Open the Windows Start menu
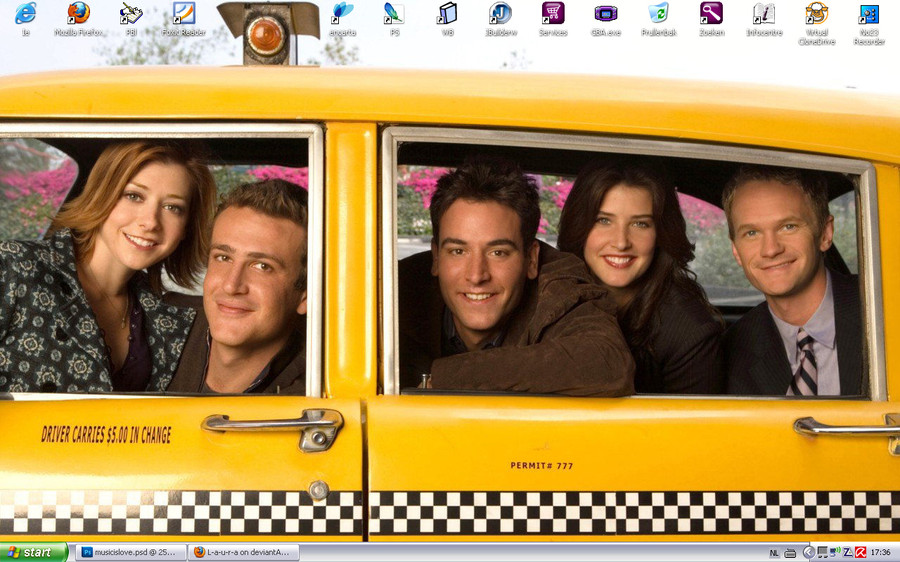 point(34,552)
